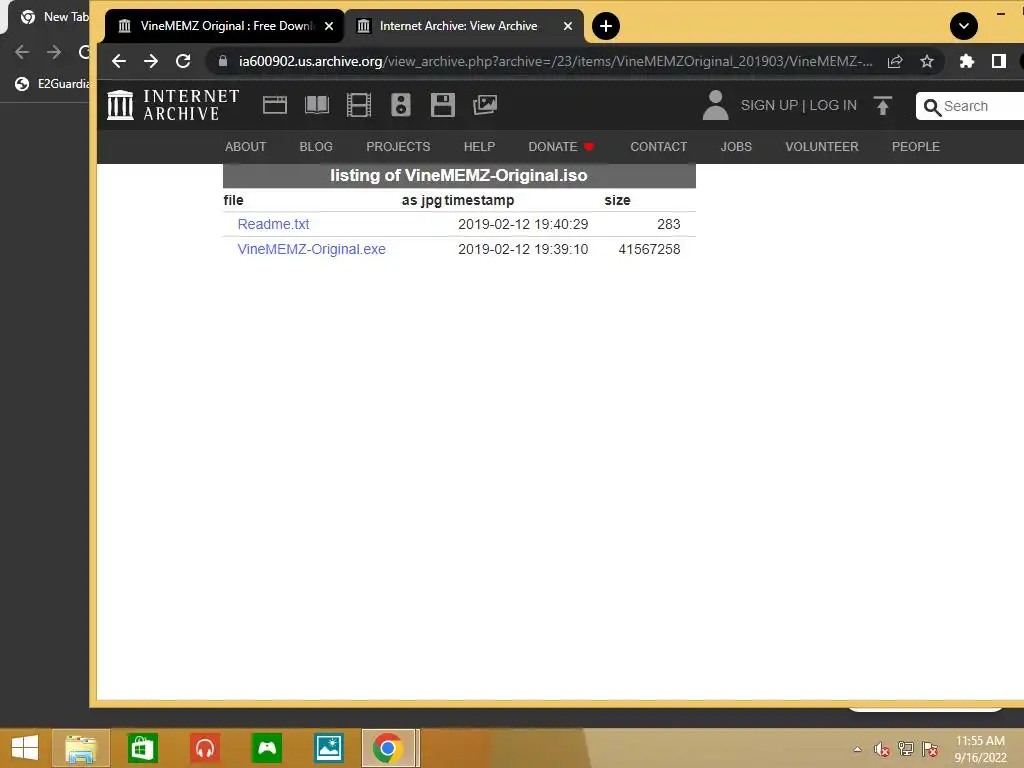Click timestamp 2019-02-12 19:40:29
The height and width of the screenshot is (768, 1024).
523,224
